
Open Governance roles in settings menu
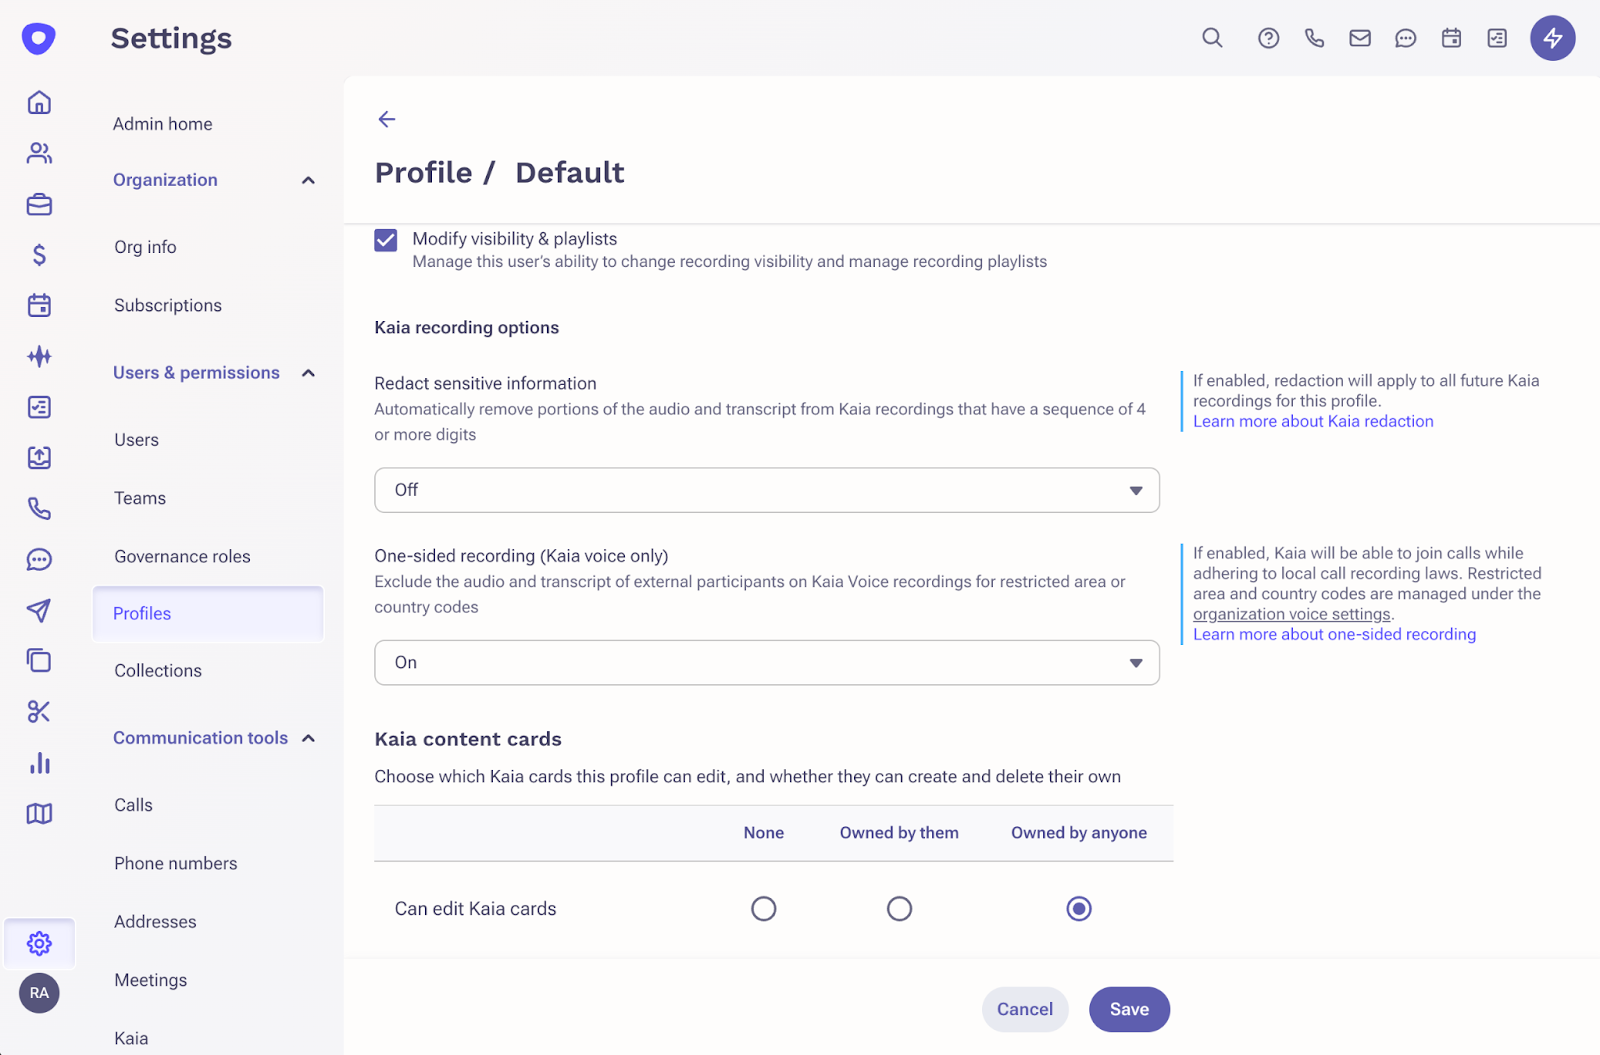coord(182,556)
